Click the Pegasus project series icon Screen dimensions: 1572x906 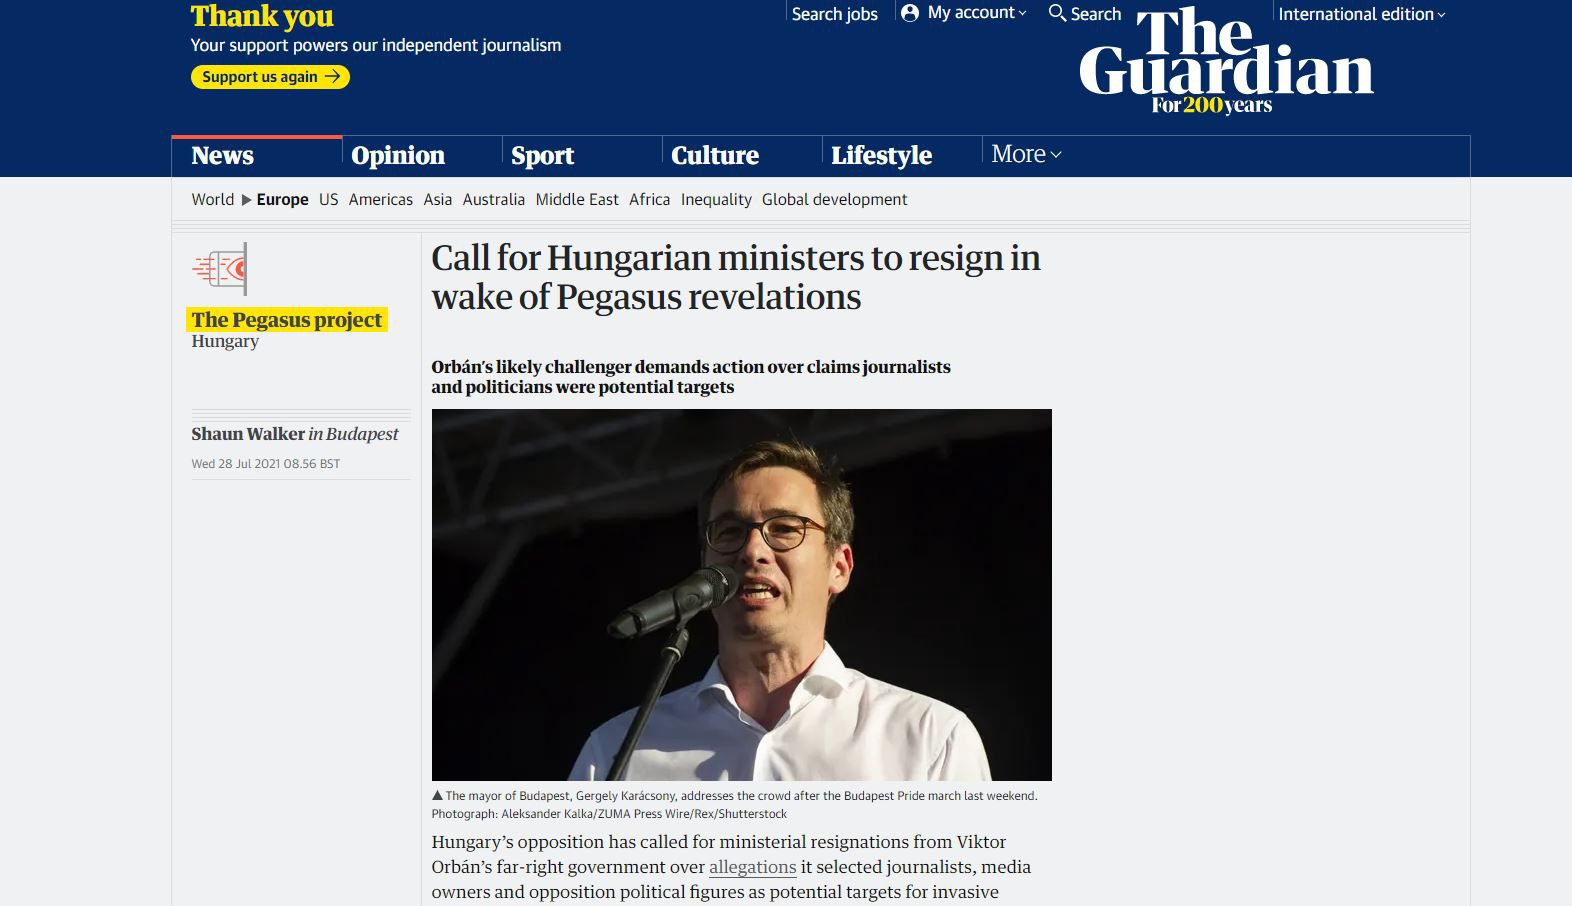(x=220, y=268)
